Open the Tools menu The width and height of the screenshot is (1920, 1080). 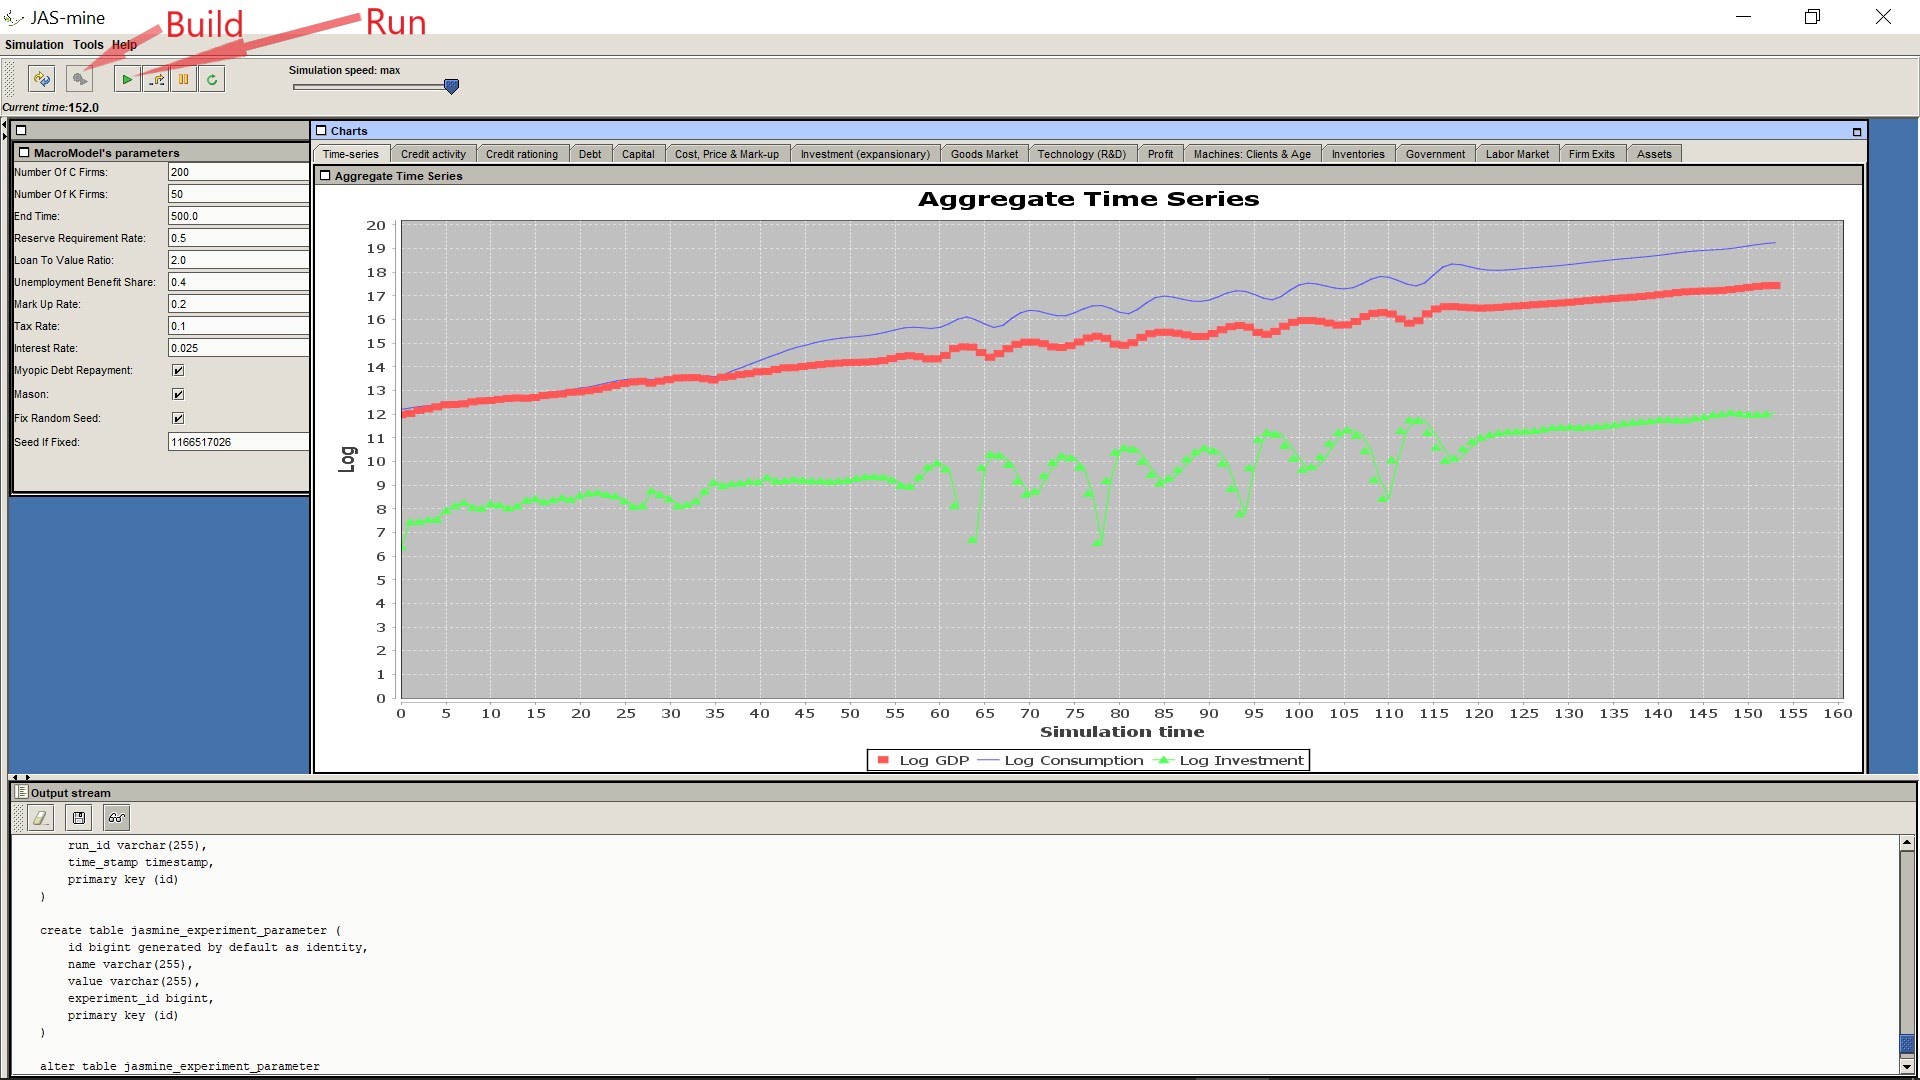pyautogui.click(x=88, y=45)
